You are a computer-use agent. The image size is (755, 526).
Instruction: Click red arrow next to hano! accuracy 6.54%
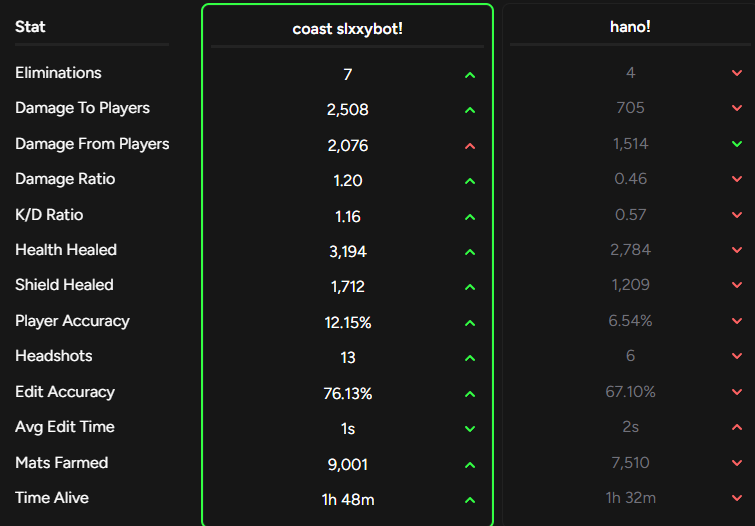click(737, 321)
